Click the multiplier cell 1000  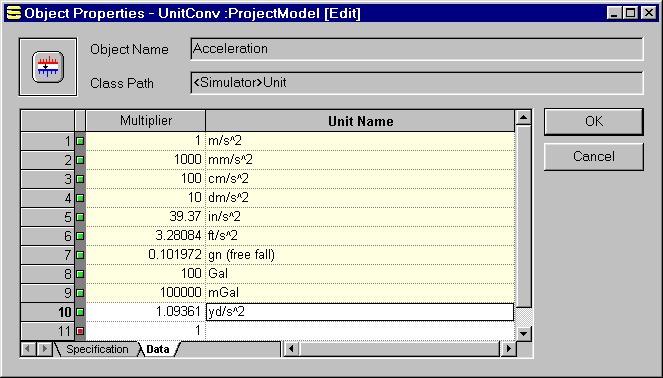pos(146,160)
